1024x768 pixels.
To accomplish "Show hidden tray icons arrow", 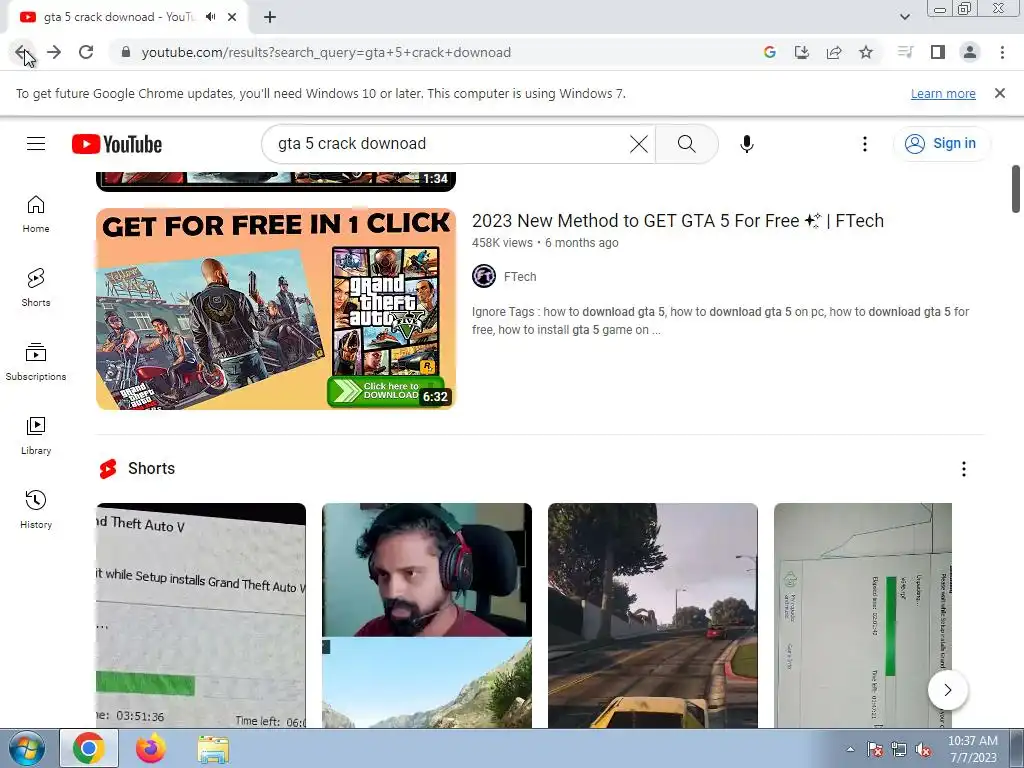I will [850, 750].
